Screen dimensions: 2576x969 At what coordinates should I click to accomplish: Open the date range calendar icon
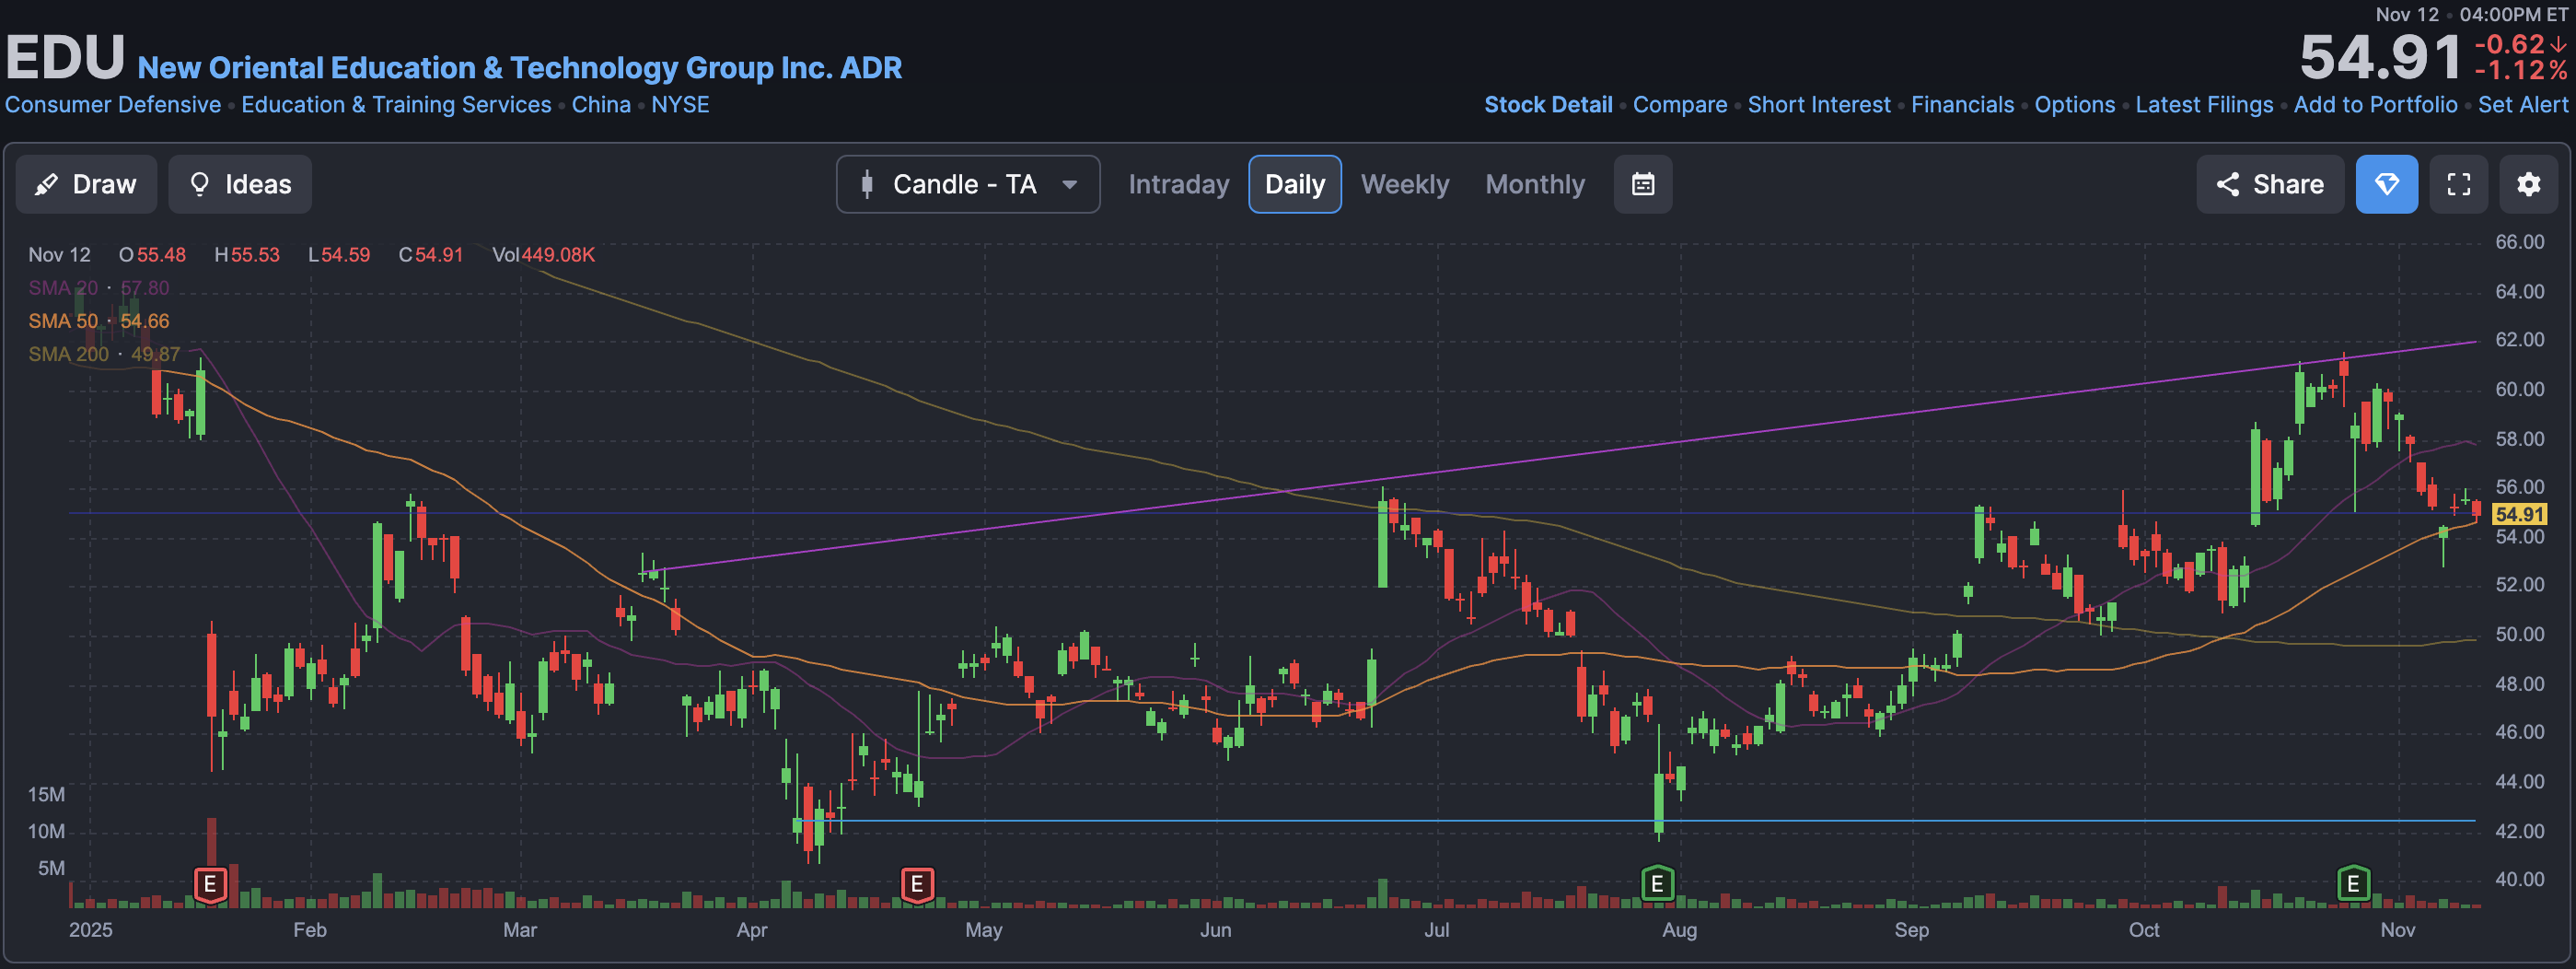pos(1643,184)
